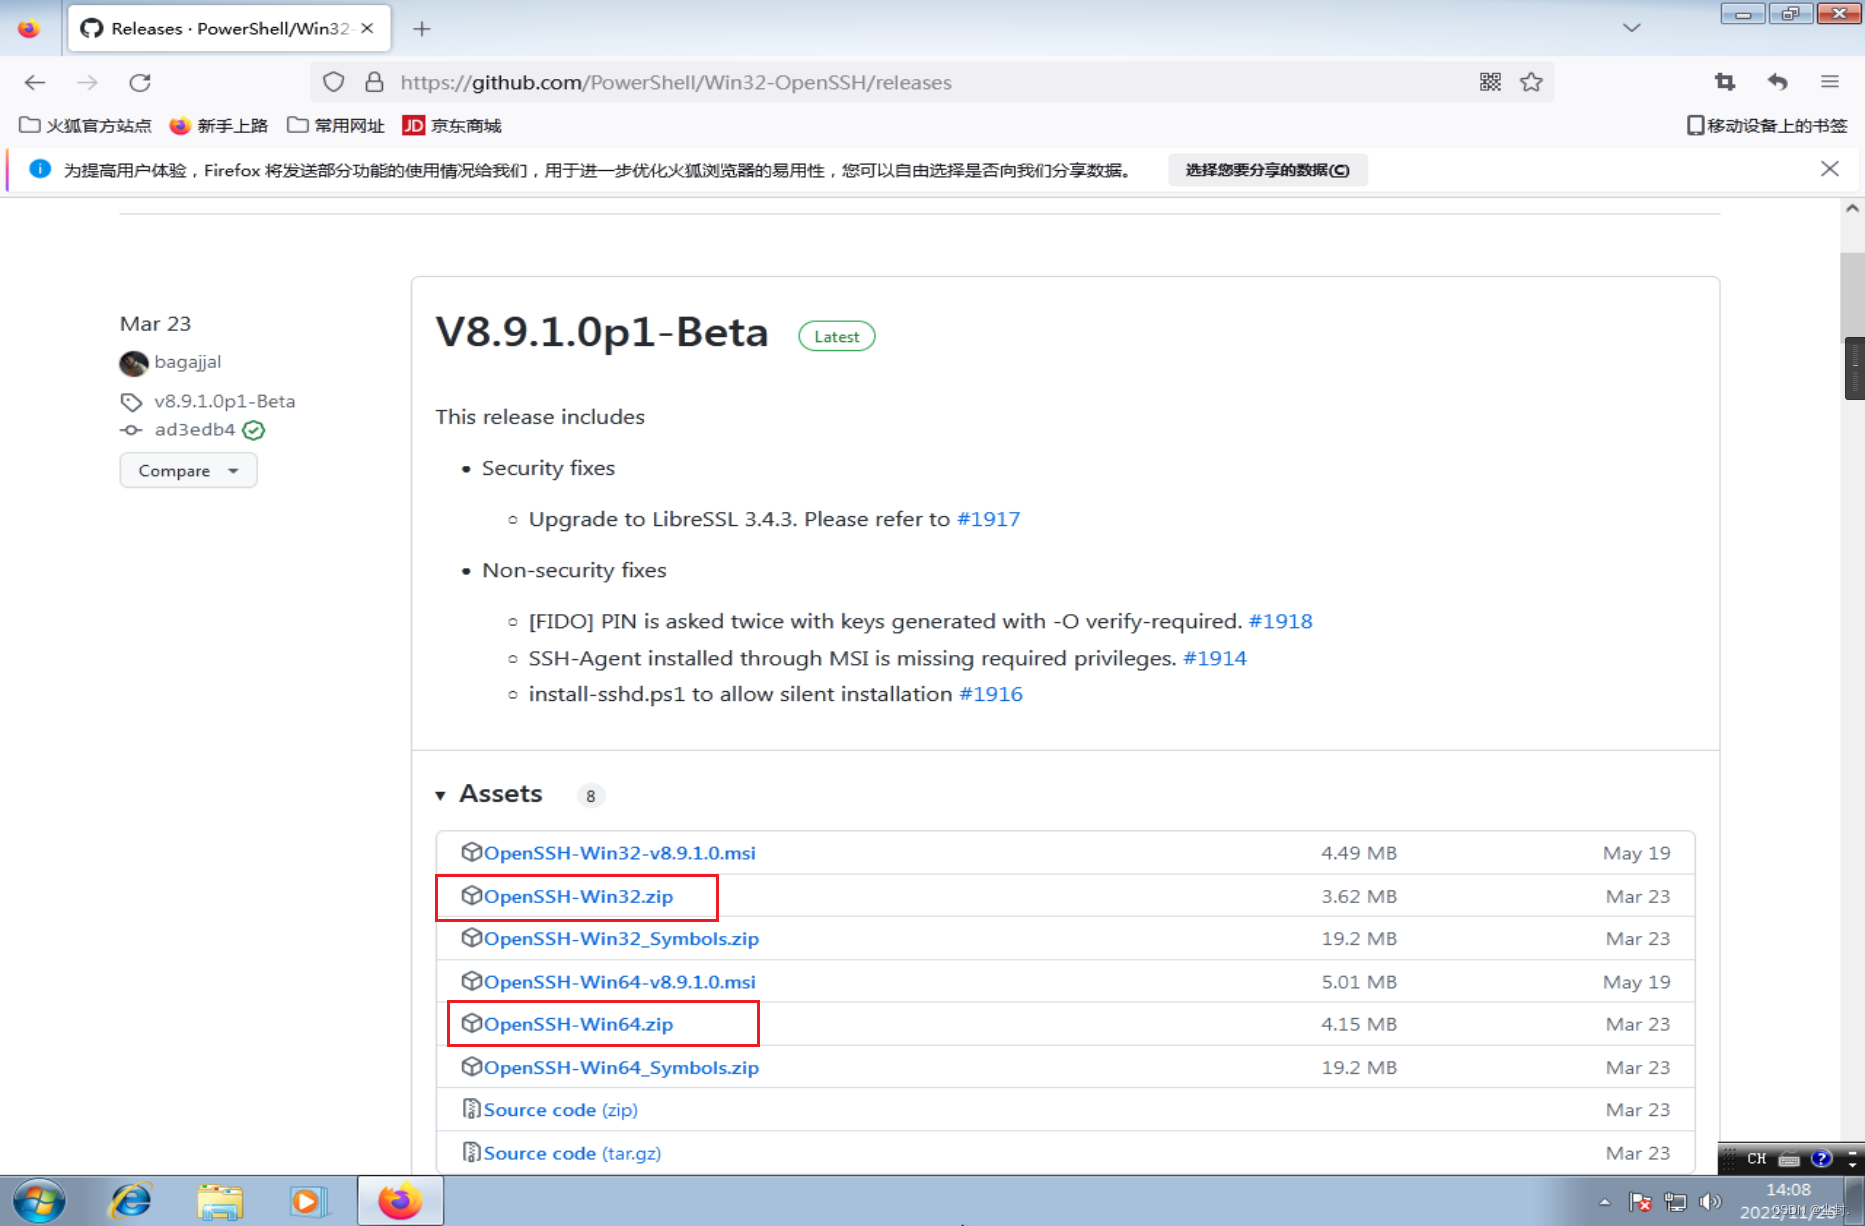
Task: Open mobile device bookmarks 移动设备上的书签
Action: click(1767, 125)
